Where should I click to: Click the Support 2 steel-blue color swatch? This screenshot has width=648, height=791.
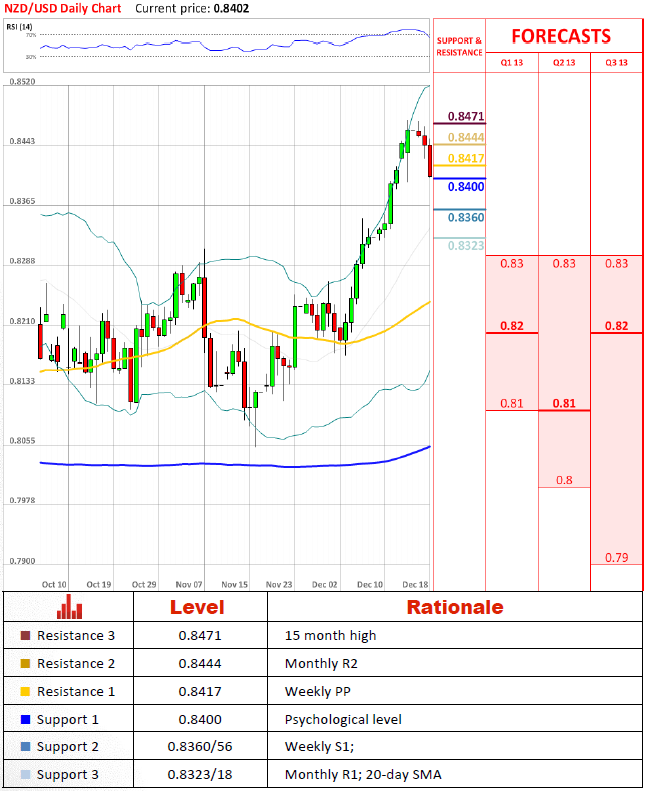25,747
